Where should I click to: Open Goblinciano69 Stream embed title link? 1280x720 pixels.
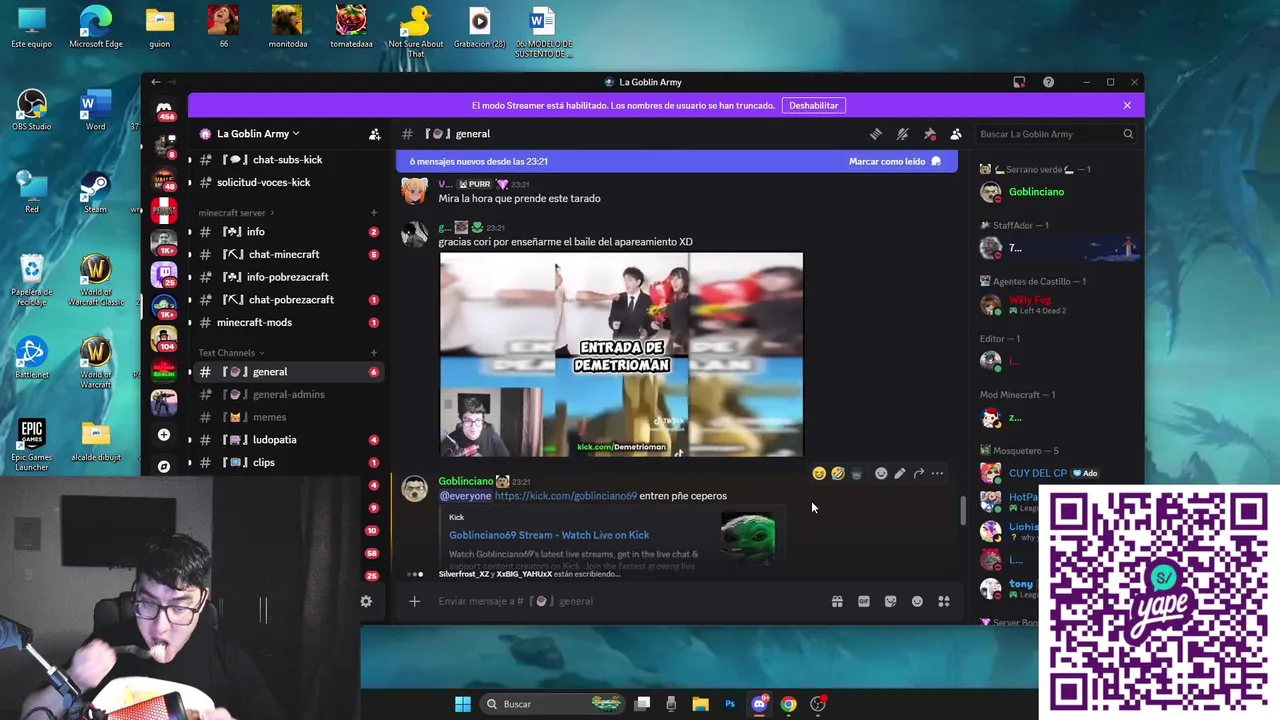click(549, 535)
